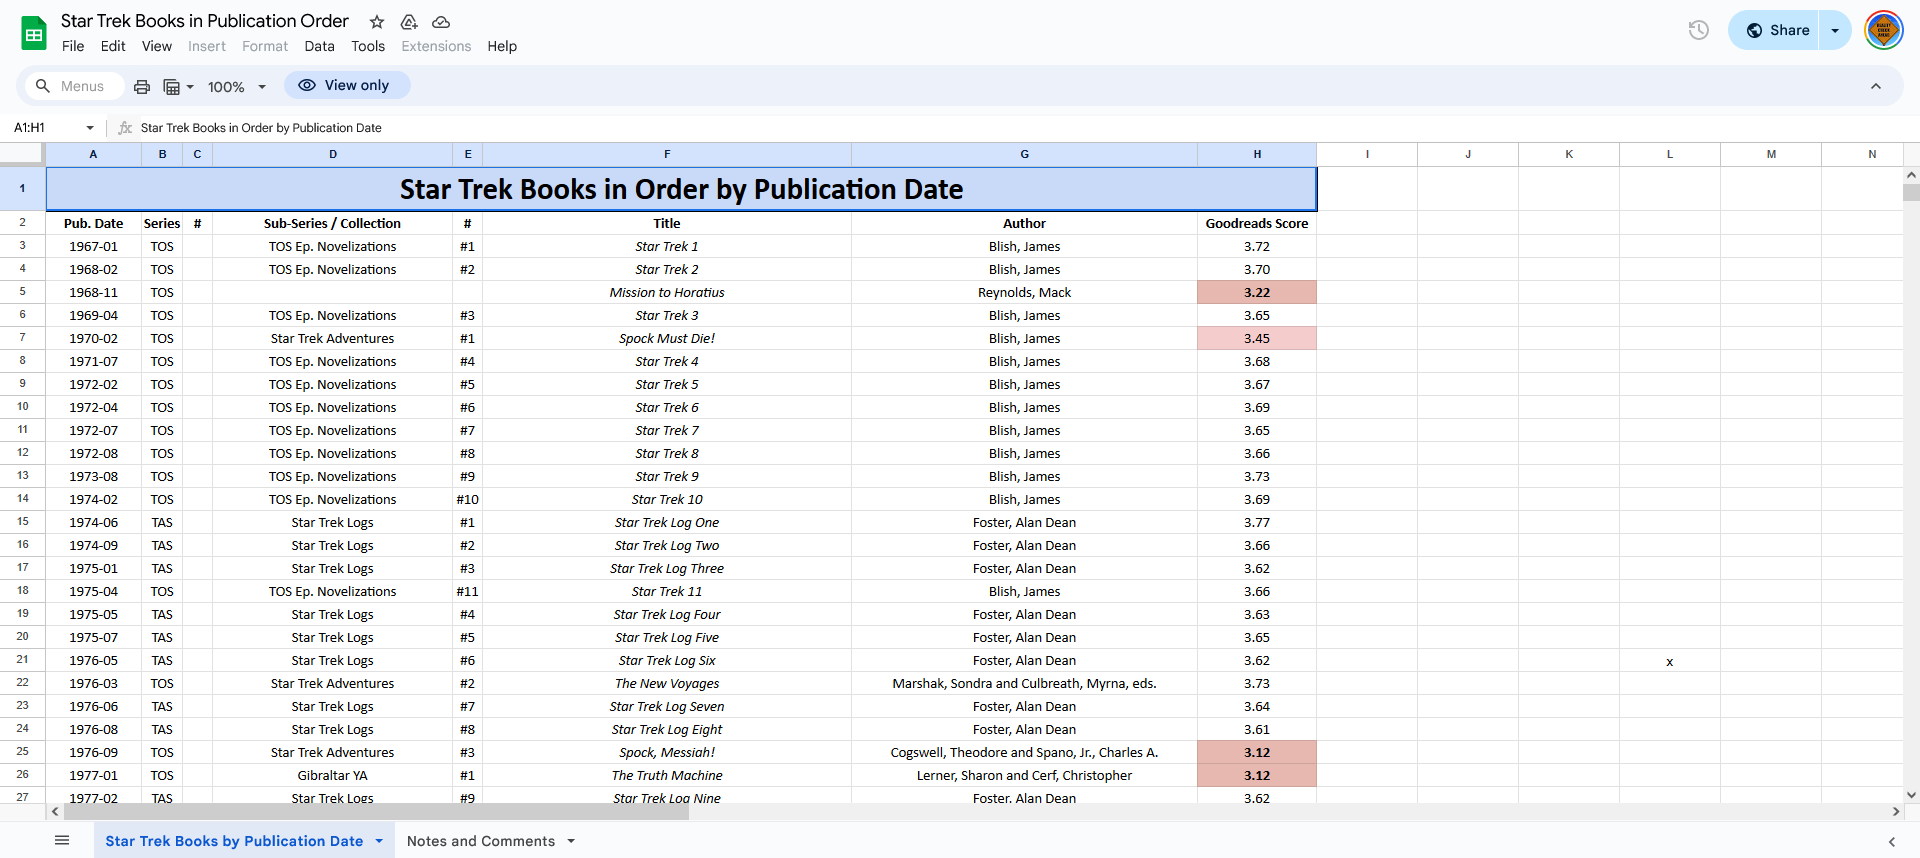The height and width of the screenshot is (858, 1920).
Task: Select the Spock, Messiah! title cell
Action: tap(667, 752)
